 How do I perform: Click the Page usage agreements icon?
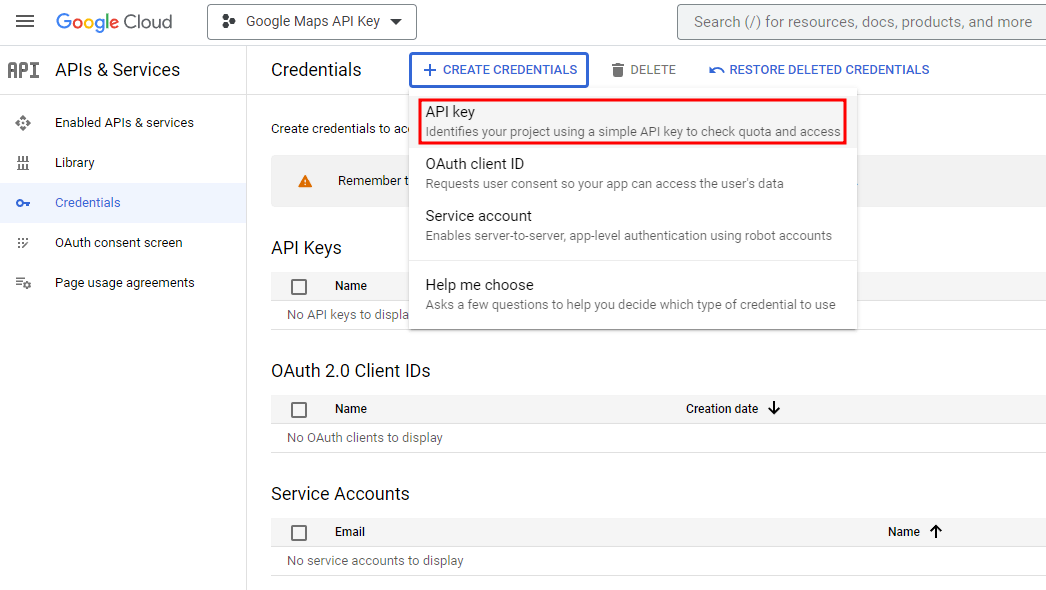click(23, 283)
